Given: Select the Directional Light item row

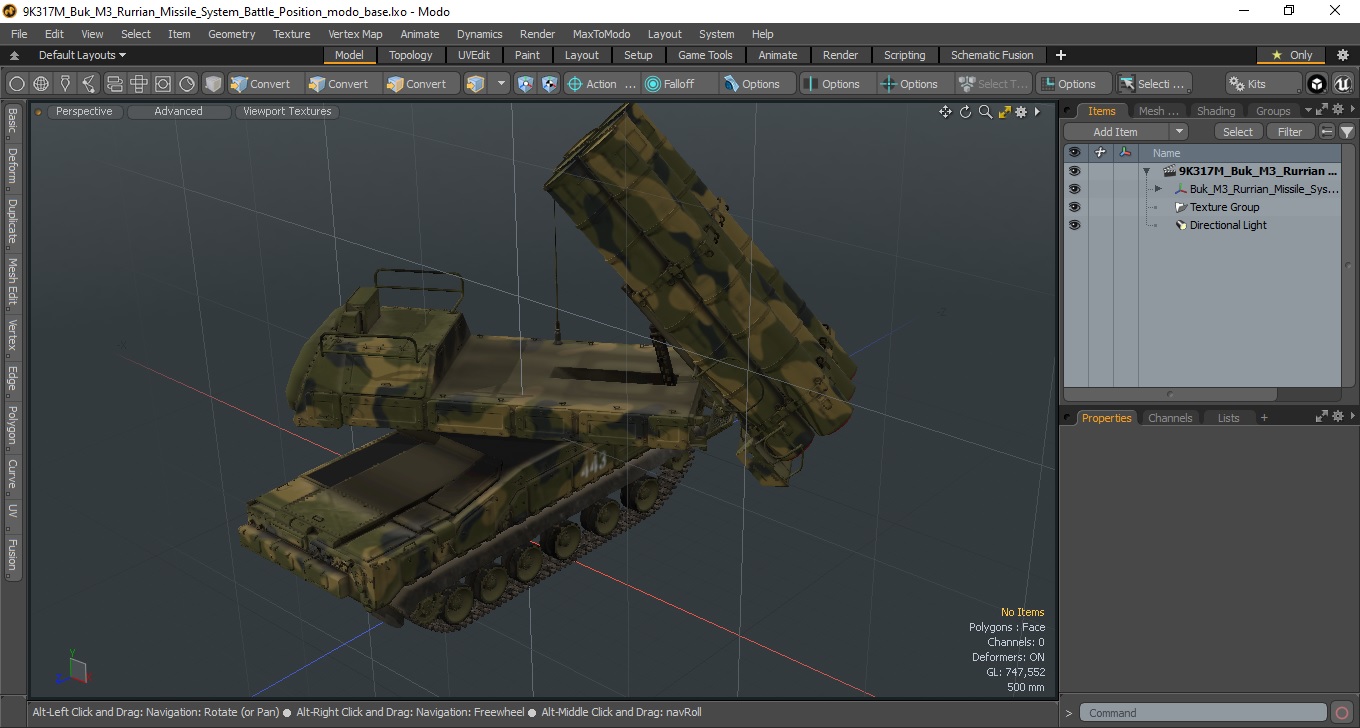Looking at the screenshot, I should [x=1202, y=225].
